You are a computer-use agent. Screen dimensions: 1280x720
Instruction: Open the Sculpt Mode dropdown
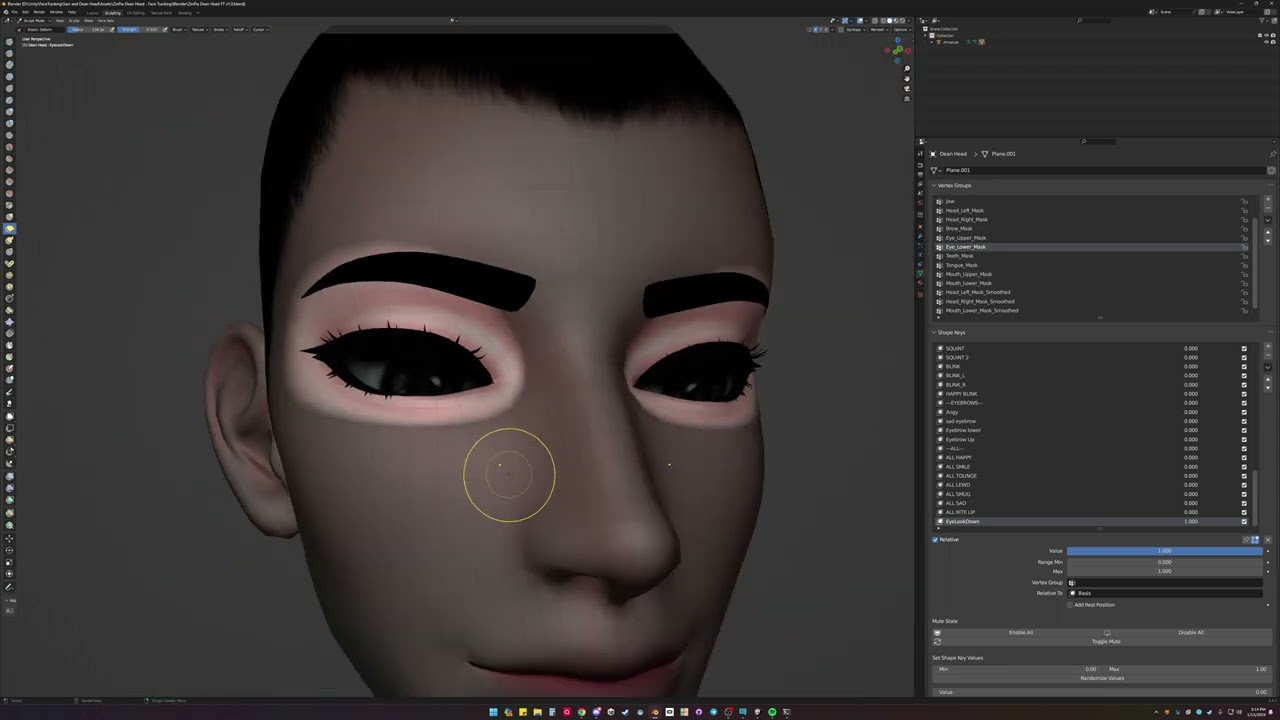[x=33, y=21]
